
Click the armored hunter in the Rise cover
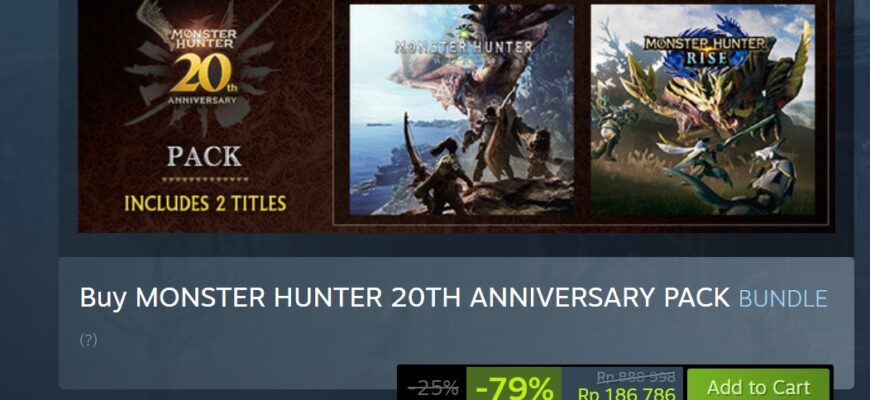(x=772, y=178)
